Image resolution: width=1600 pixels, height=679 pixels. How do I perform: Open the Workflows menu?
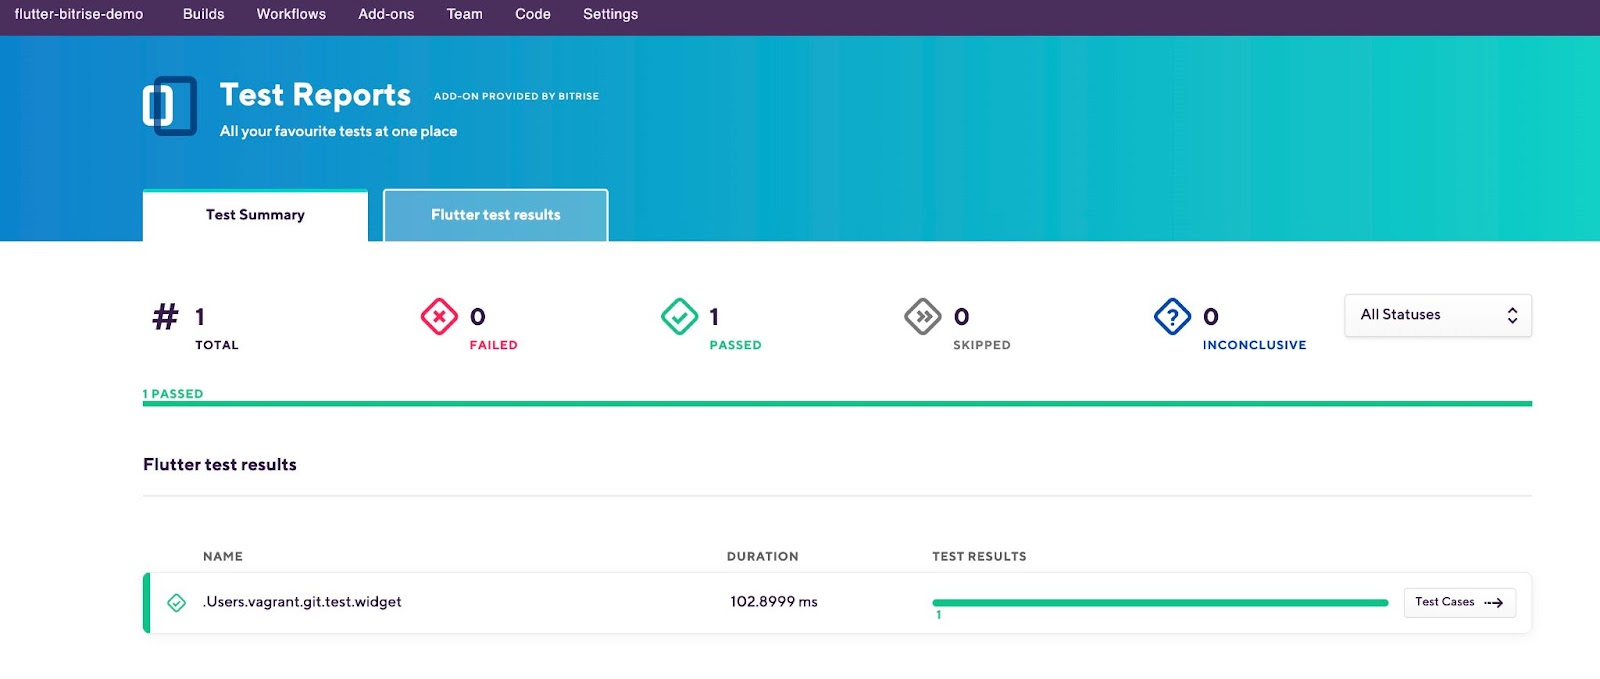291,14
